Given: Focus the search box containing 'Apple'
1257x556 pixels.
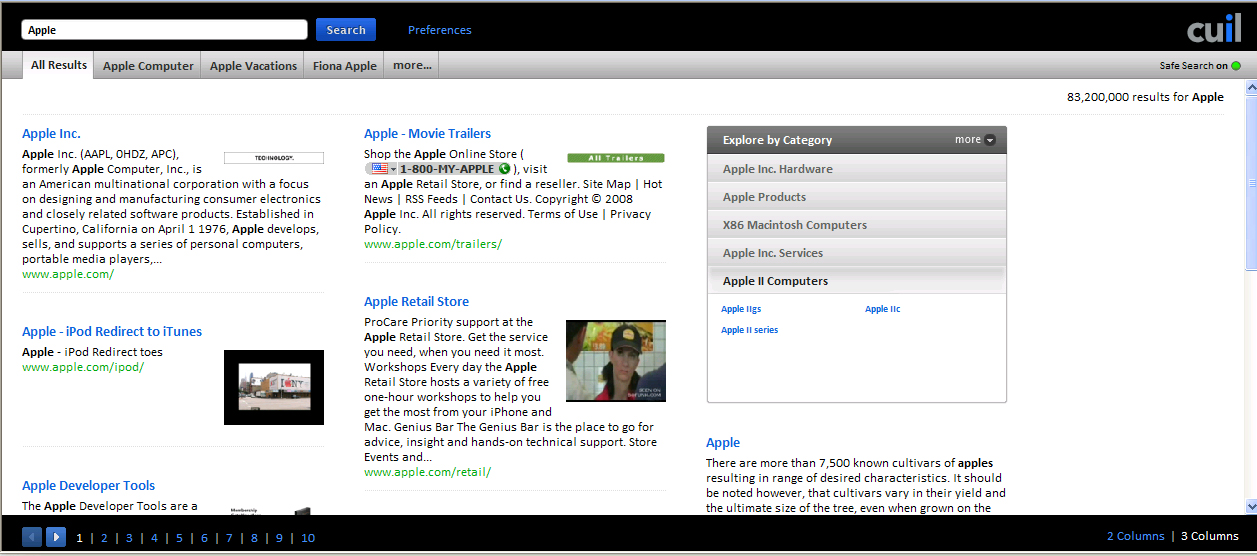Looking at the screenshot, I should (x=164, y=30).
